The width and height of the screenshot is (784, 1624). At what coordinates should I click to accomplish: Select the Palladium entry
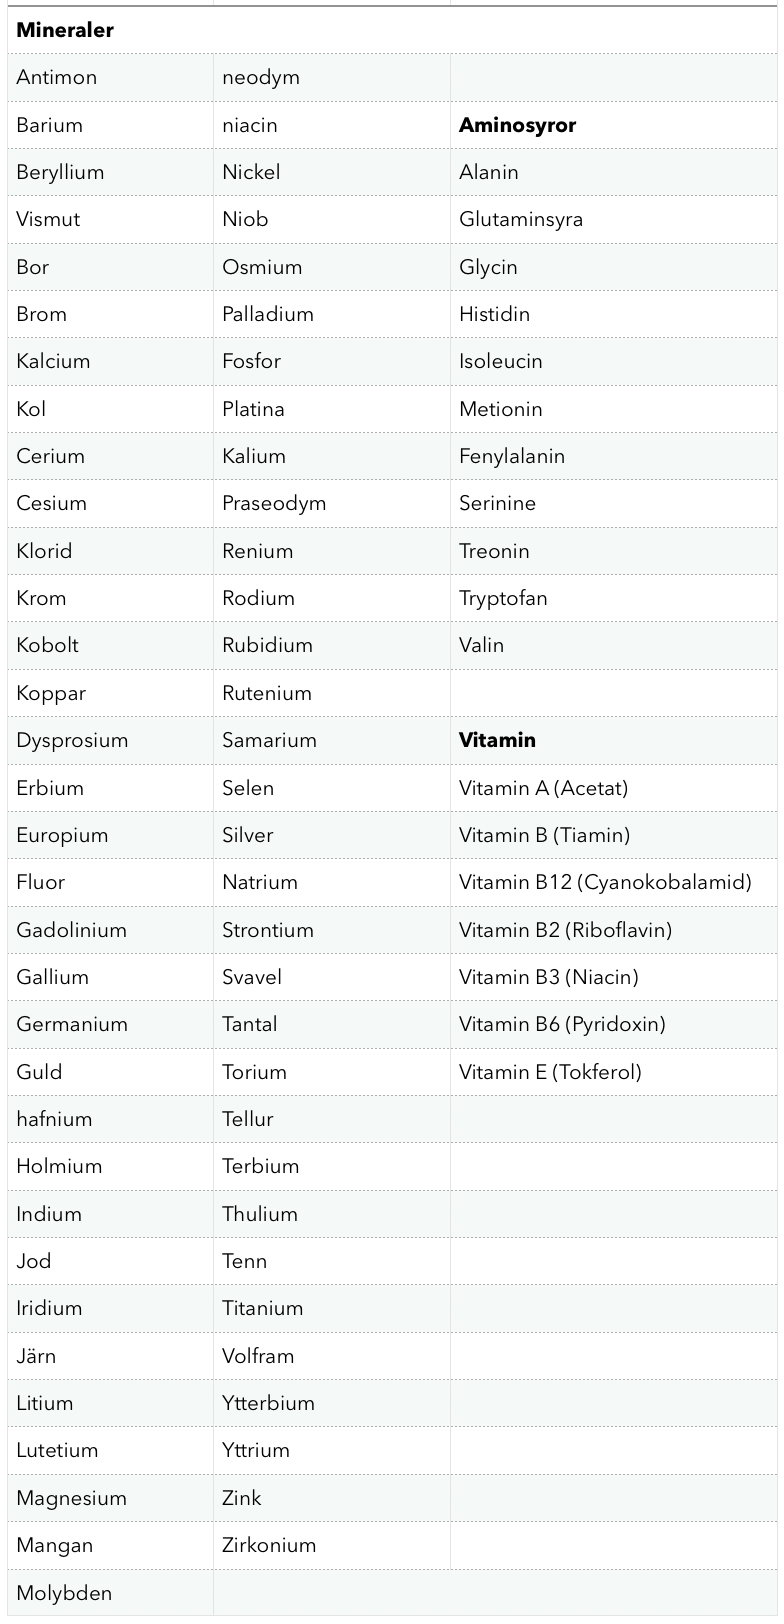coord(268,314)
